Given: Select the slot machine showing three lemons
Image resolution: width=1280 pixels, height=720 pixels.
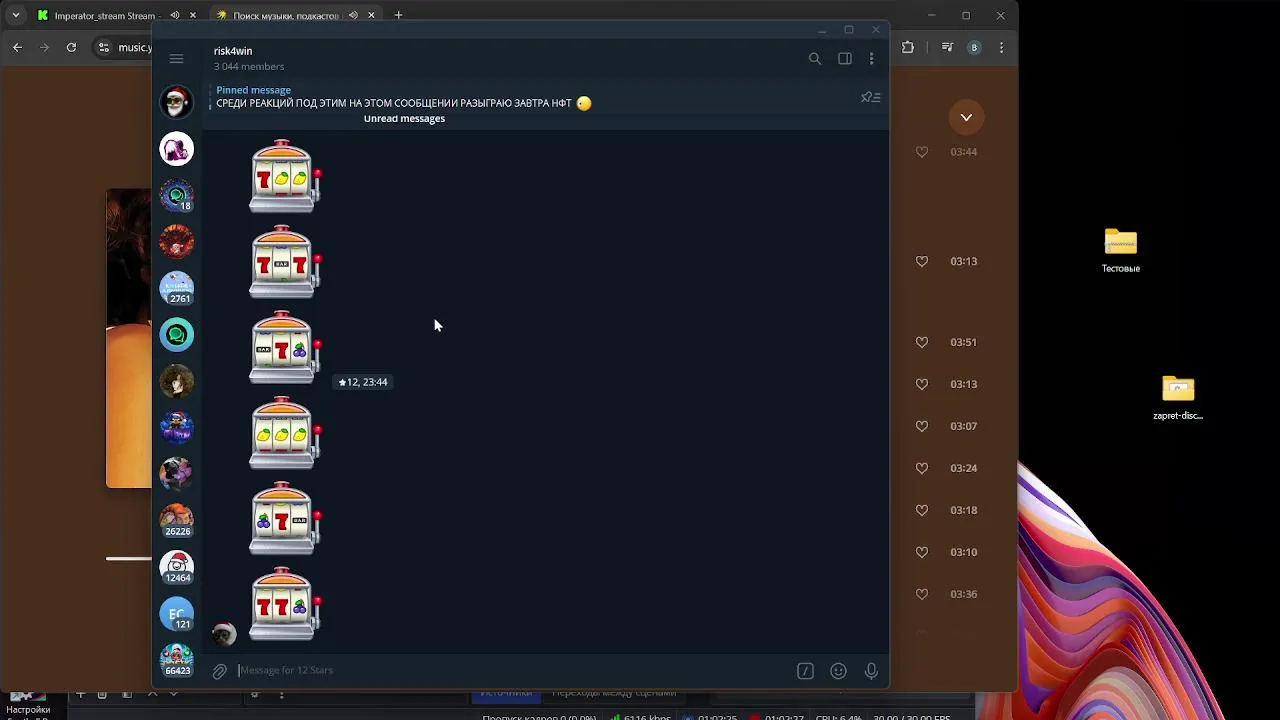Looking at the screenshot, I should coord(284,434).
